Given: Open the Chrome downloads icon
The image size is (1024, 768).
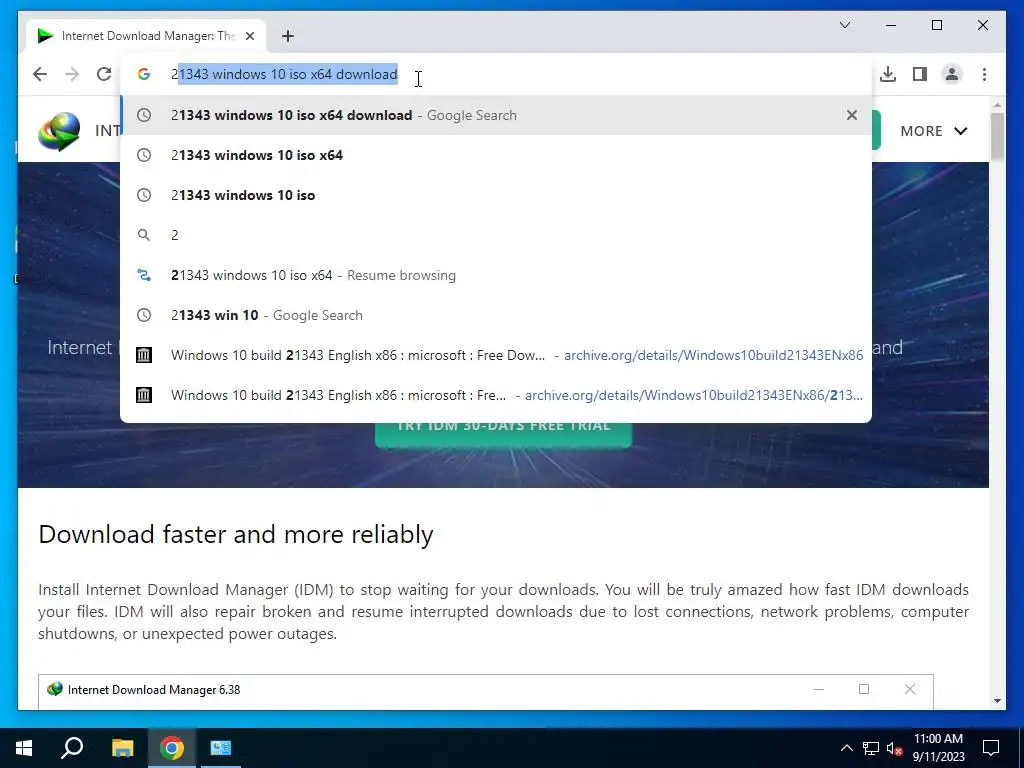Looking at the screenshot, I should [888, 74].
